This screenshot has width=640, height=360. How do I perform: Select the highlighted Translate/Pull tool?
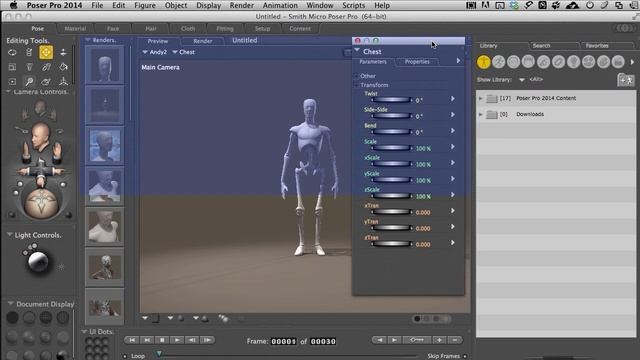[46, 52]
